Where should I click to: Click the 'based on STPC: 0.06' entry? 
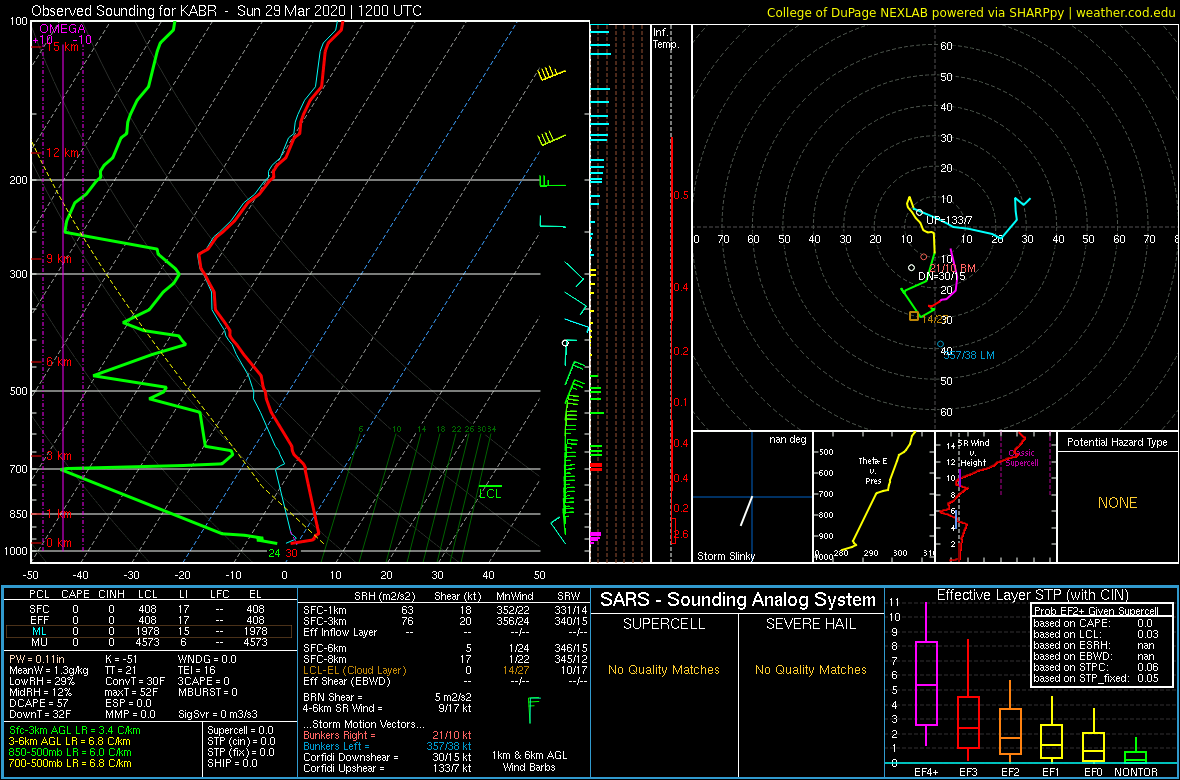point(1096,665)
